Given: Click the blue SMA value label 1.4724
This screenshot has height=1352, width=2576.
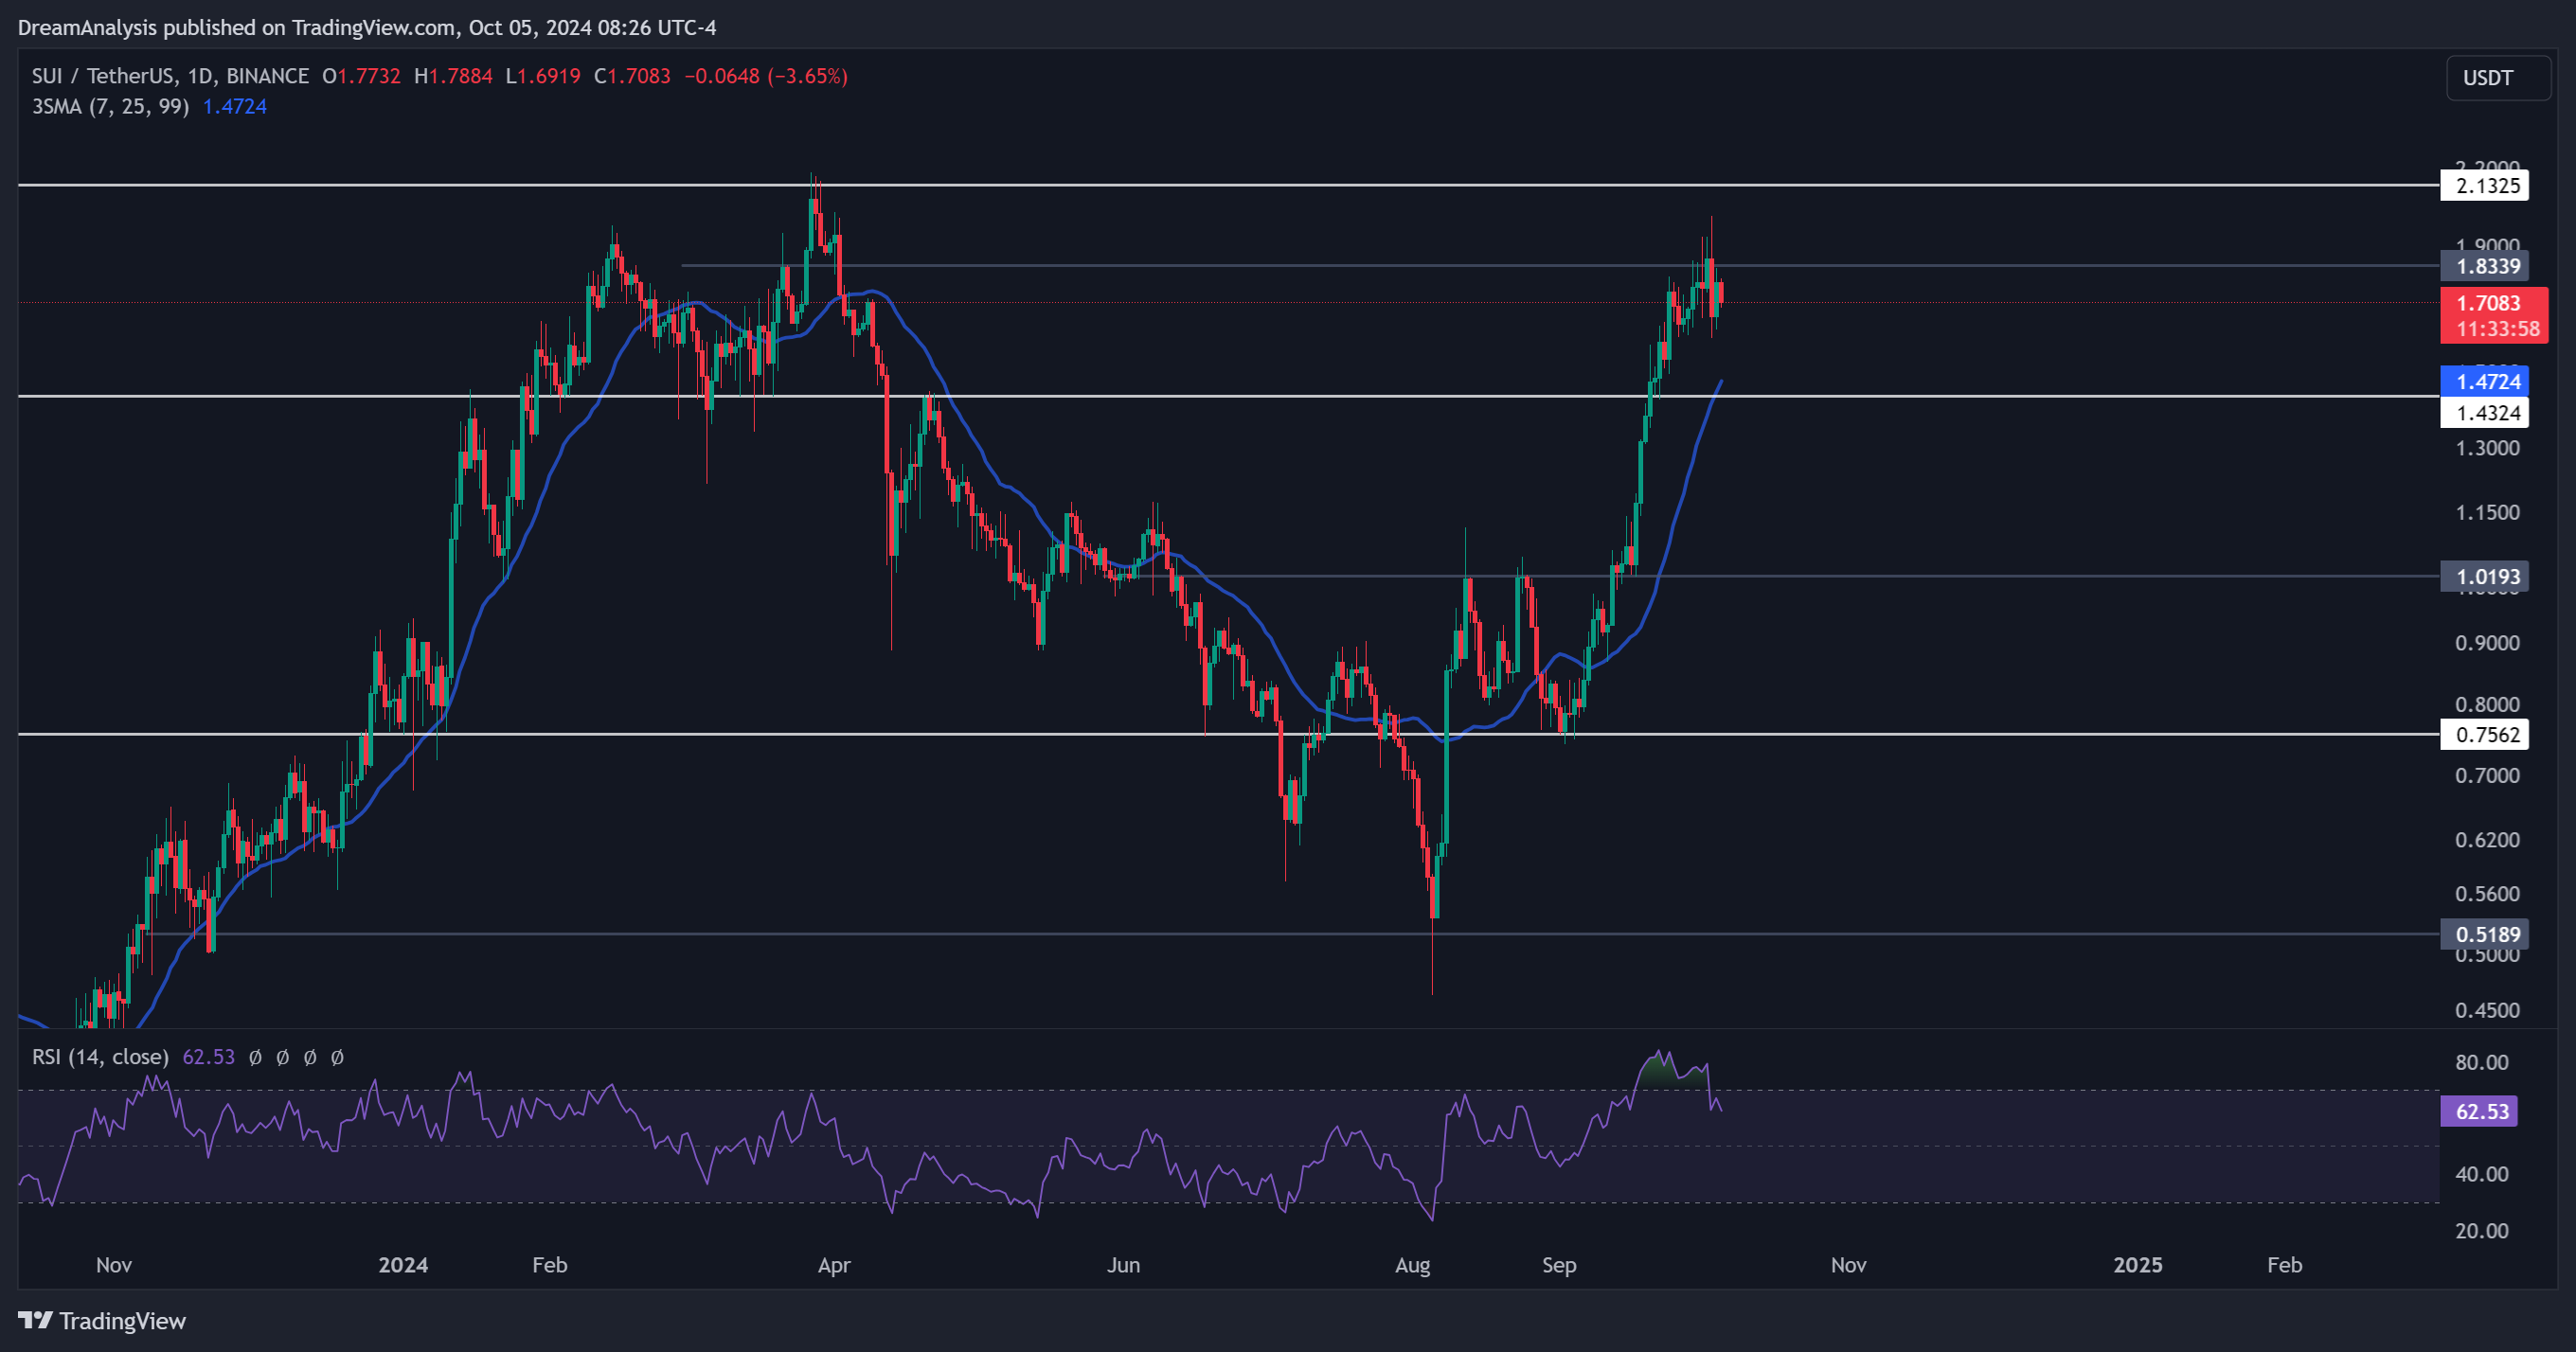Looking at the screenshot, I should click(2484, 381).
